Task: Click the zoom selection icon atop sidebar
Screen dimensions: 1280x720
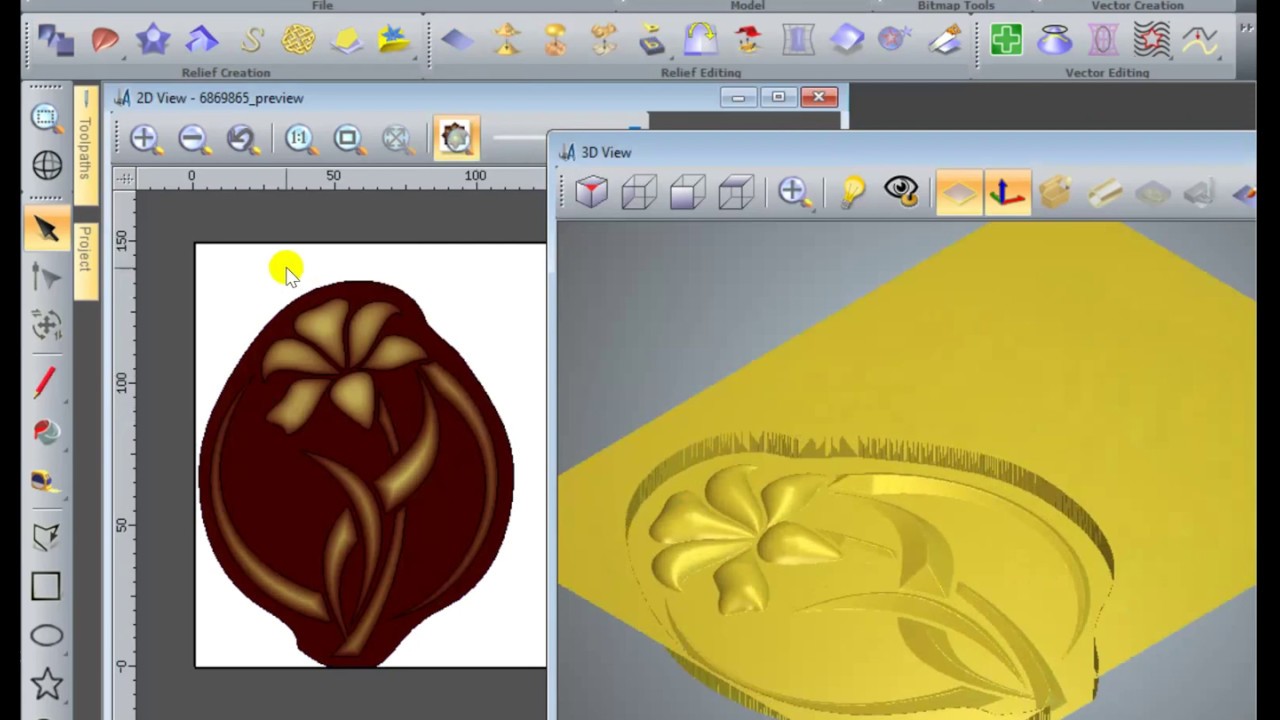Action: 46,117
